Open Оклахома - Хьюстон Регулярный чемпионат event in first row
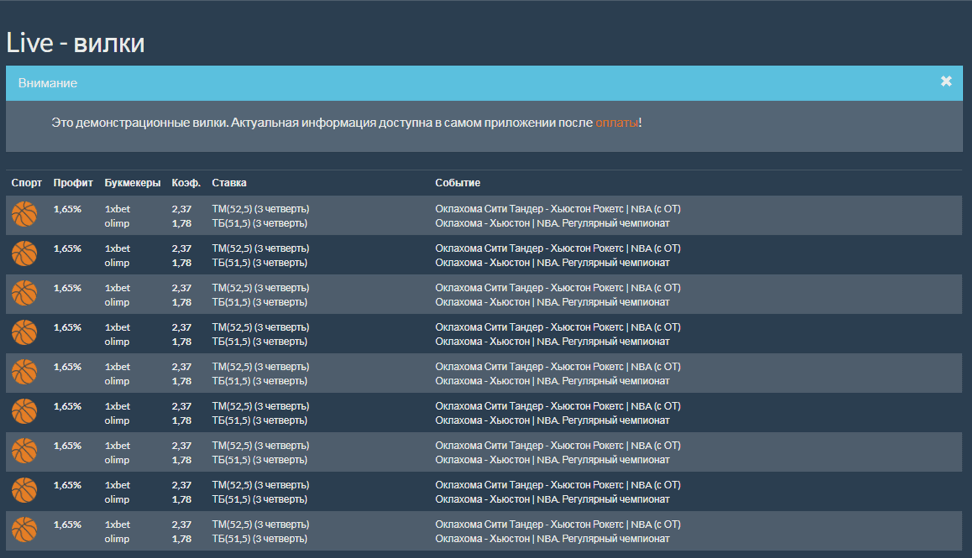 (552, 223)
